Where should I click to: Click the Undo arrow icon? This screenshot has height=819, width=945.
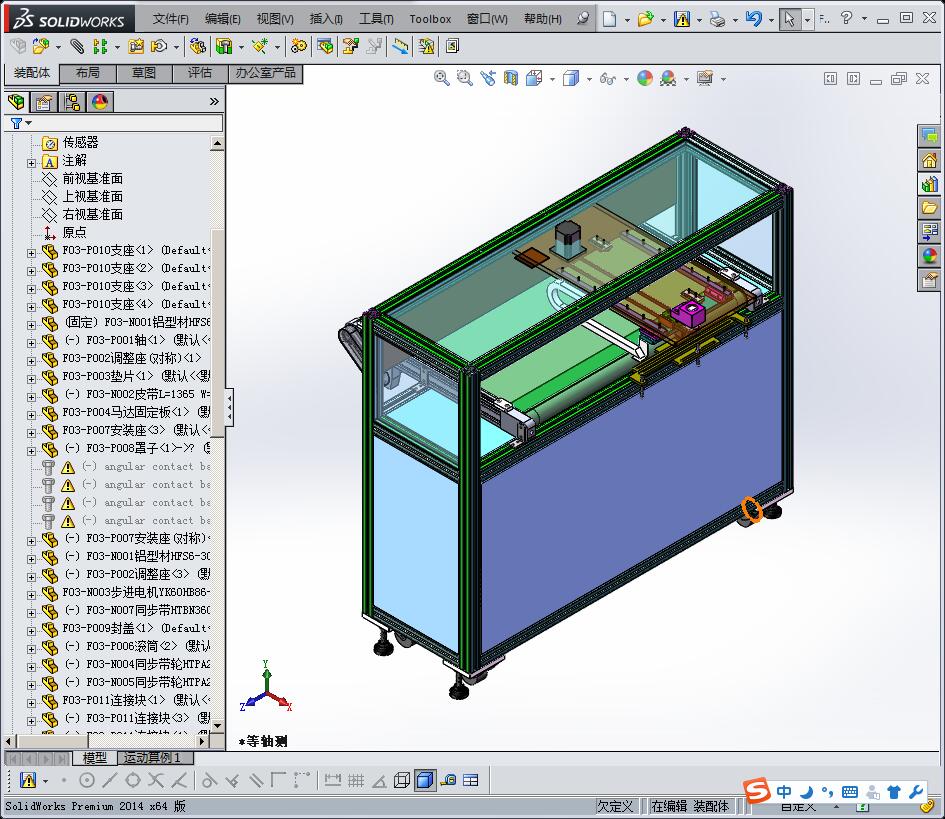753,19
